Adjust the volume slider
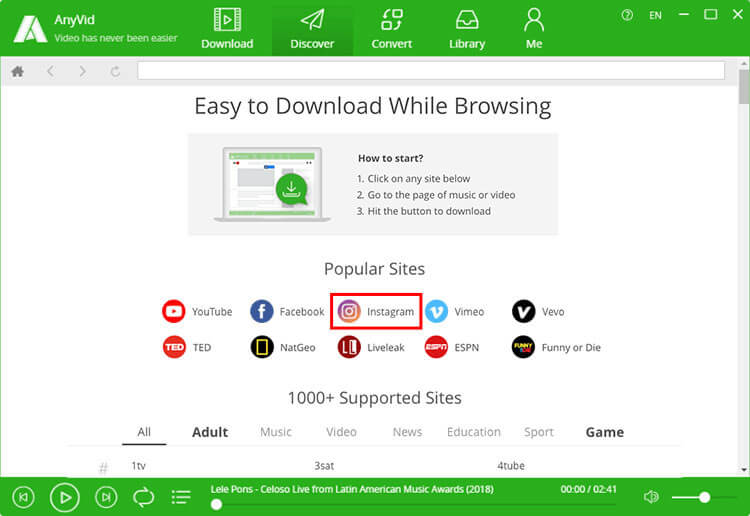The height and width of the screenshot is (516, 750). 703,498
